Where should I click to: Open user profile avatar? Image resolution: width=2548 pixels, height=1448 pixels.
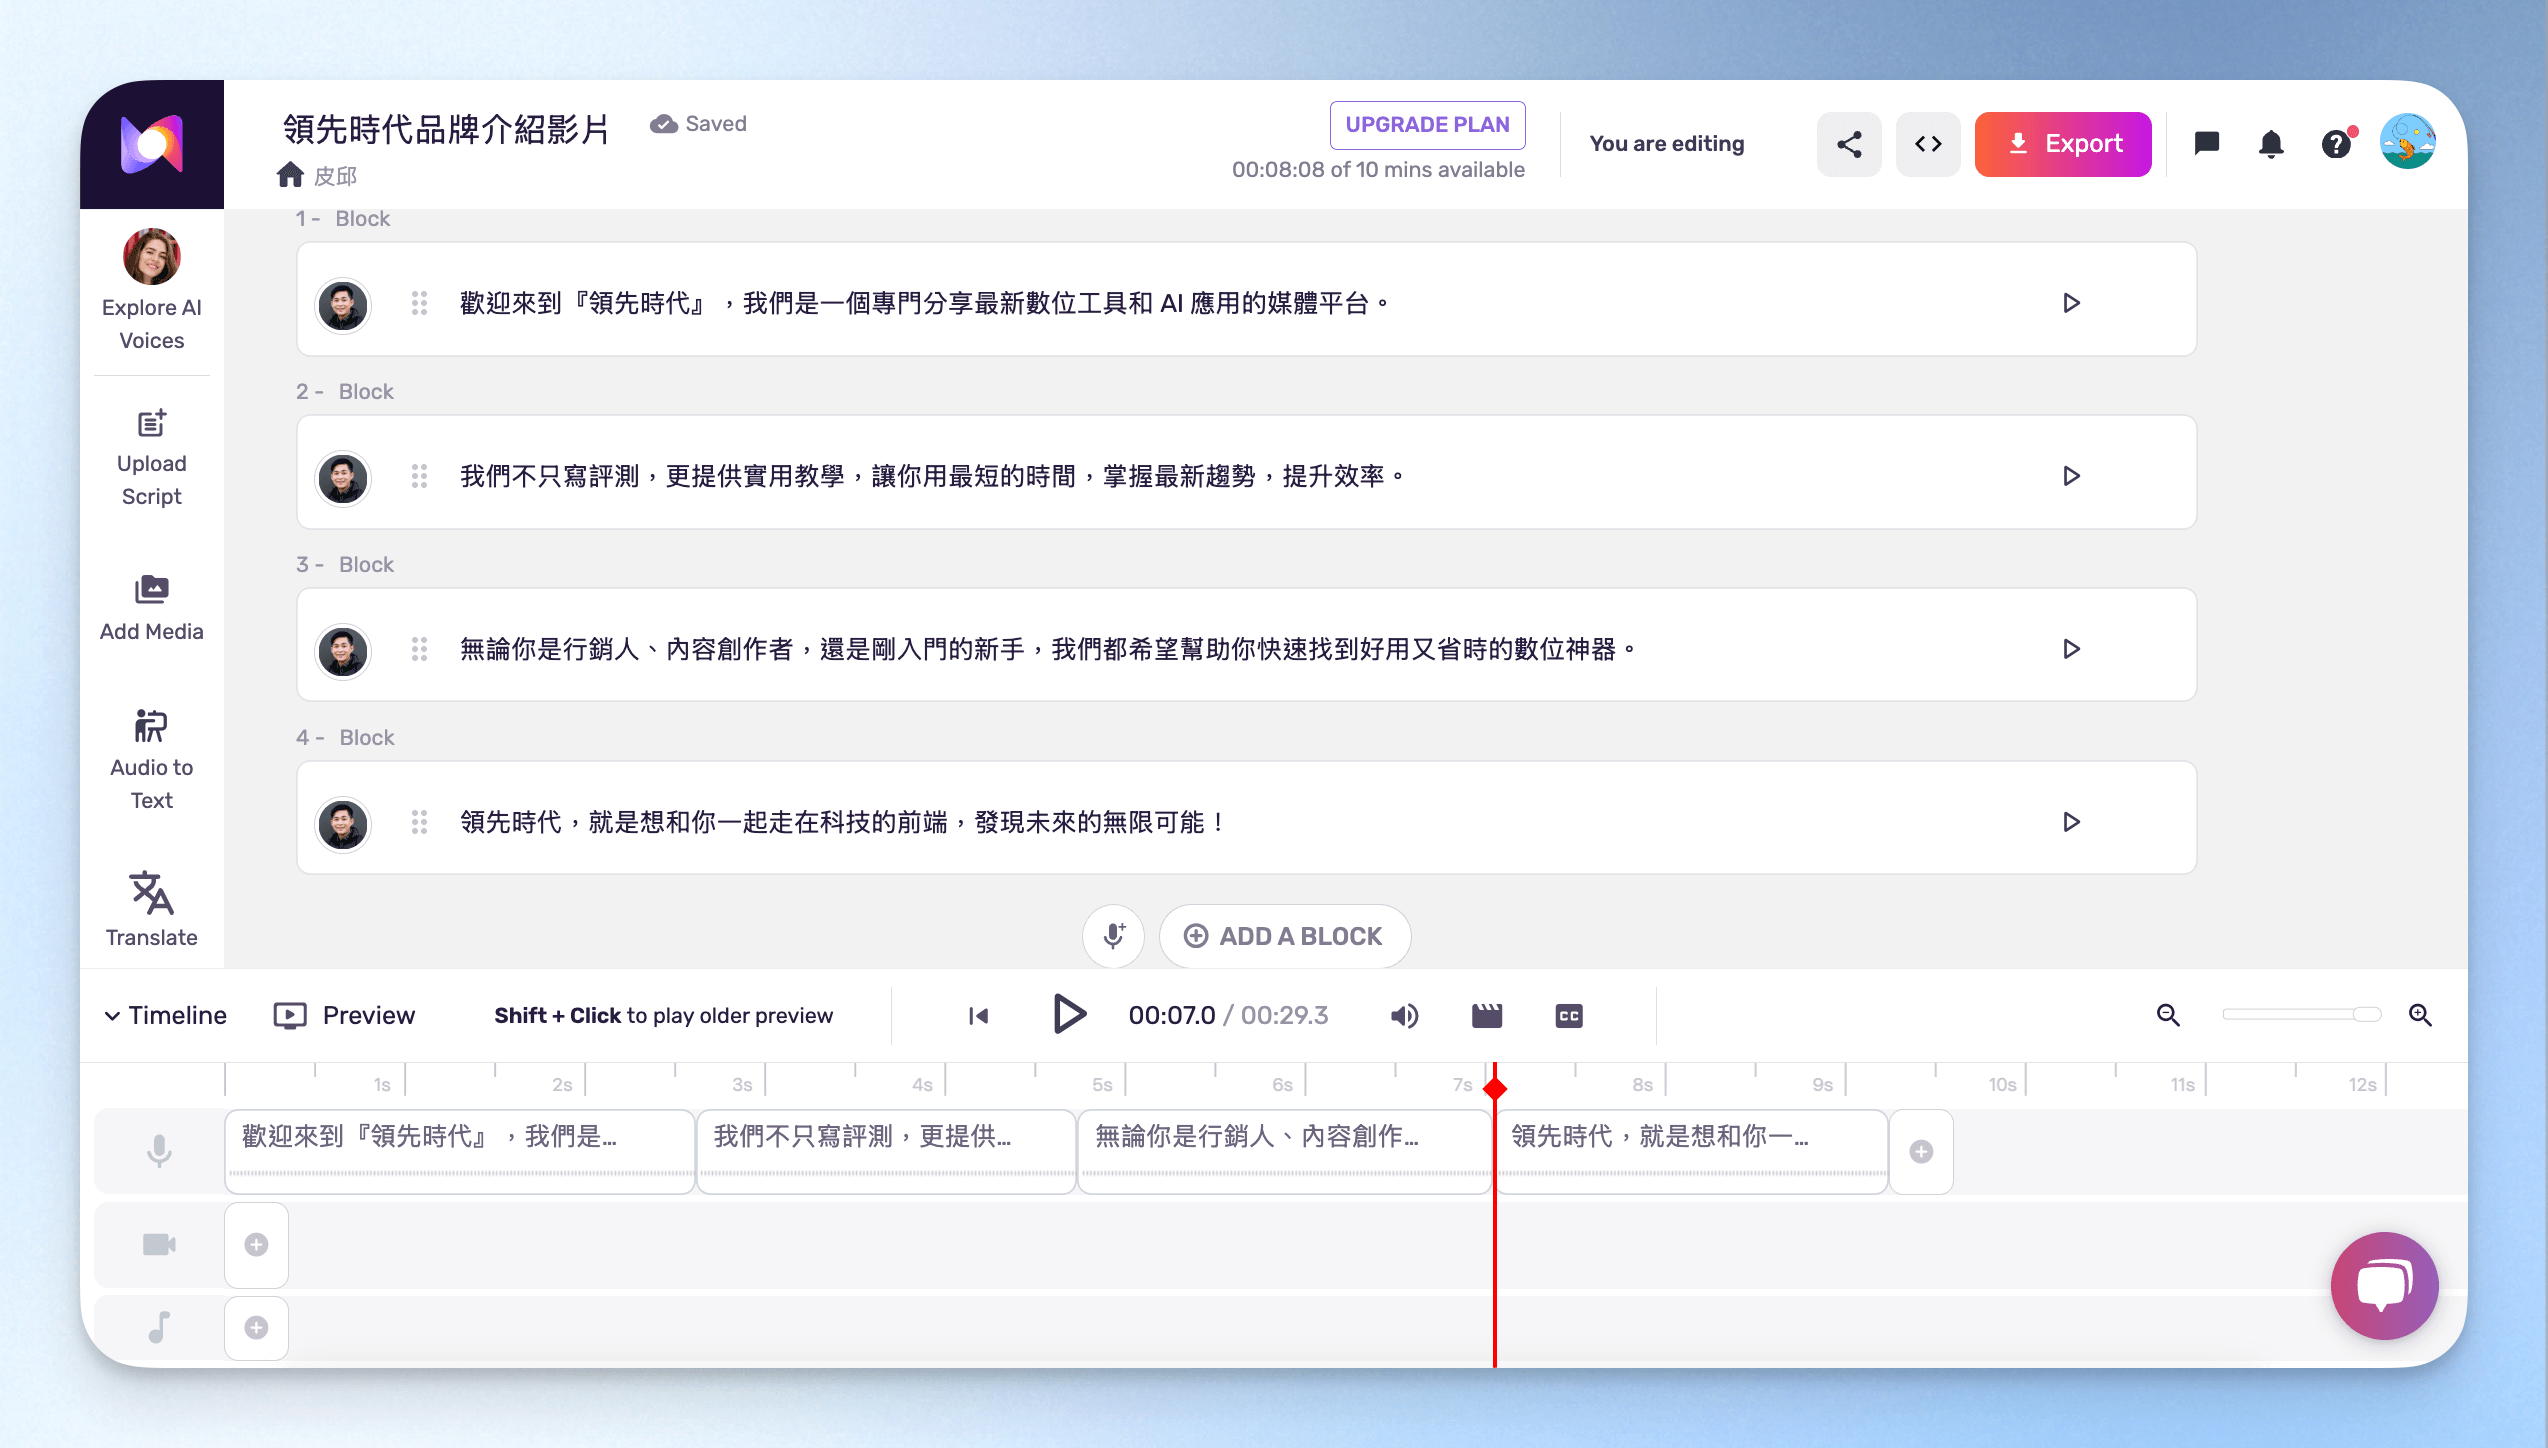pyautogui.click(x=2408, y=142)
